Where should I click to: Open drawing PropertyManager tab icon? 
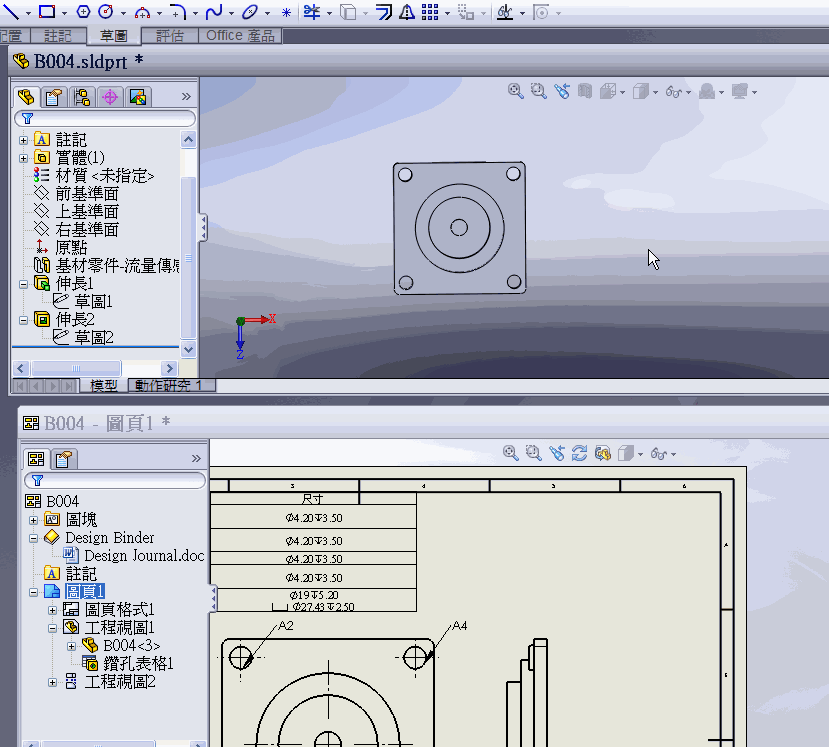click(64, 459)
